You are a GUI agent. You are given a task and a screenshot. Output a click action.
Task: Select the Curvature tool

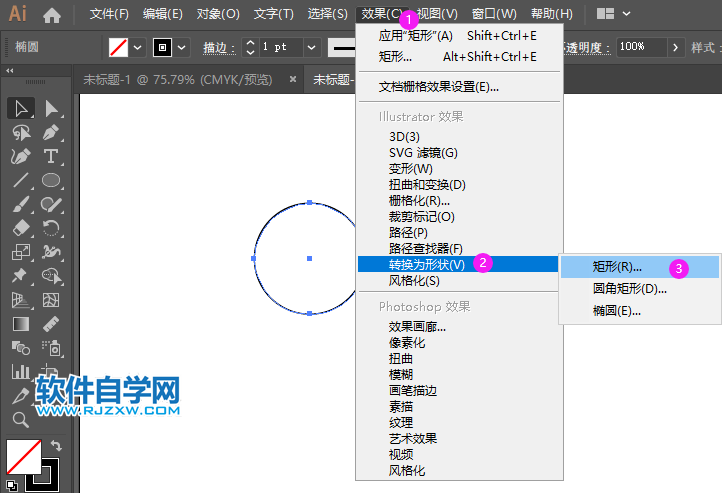(20, 157)
